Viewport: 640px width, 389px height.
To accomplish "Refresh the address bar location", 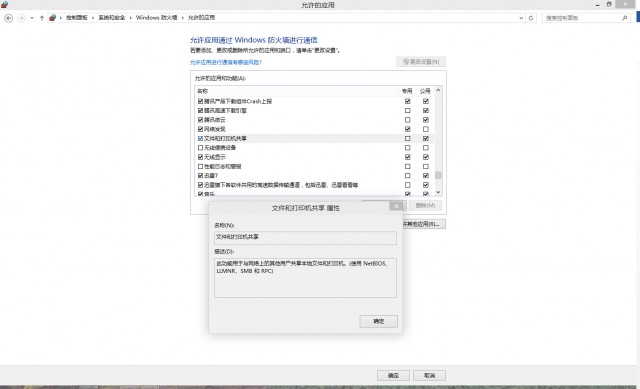I will coord(531,18).
